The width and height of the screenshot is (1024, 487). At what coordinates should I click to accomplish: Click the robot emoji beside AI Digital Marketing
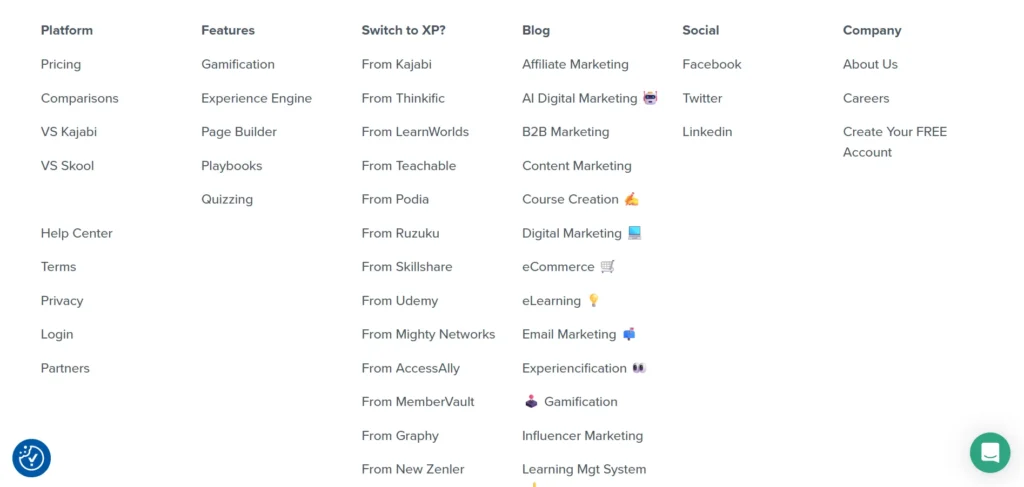(650, 98)
